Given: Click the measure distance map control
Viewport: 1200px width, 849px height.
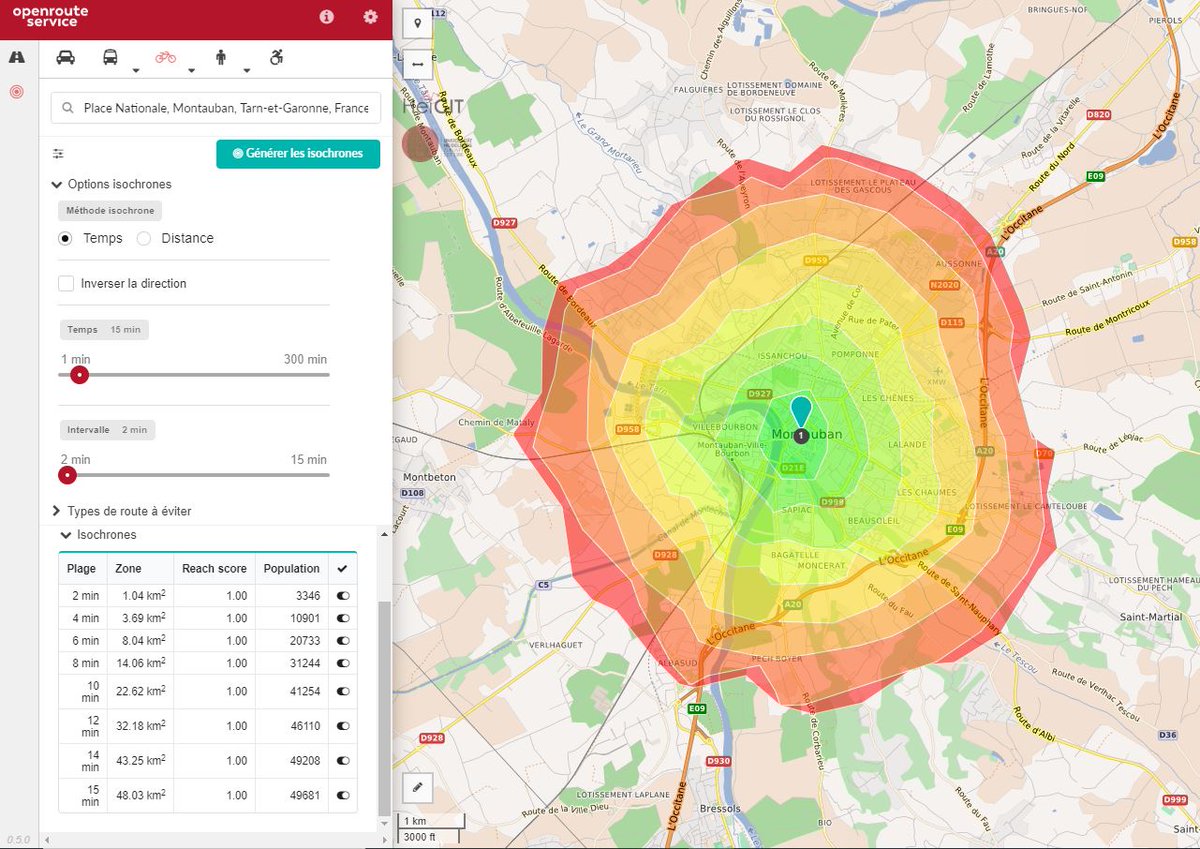Looking at the screenshot, I should coord(417,64).
